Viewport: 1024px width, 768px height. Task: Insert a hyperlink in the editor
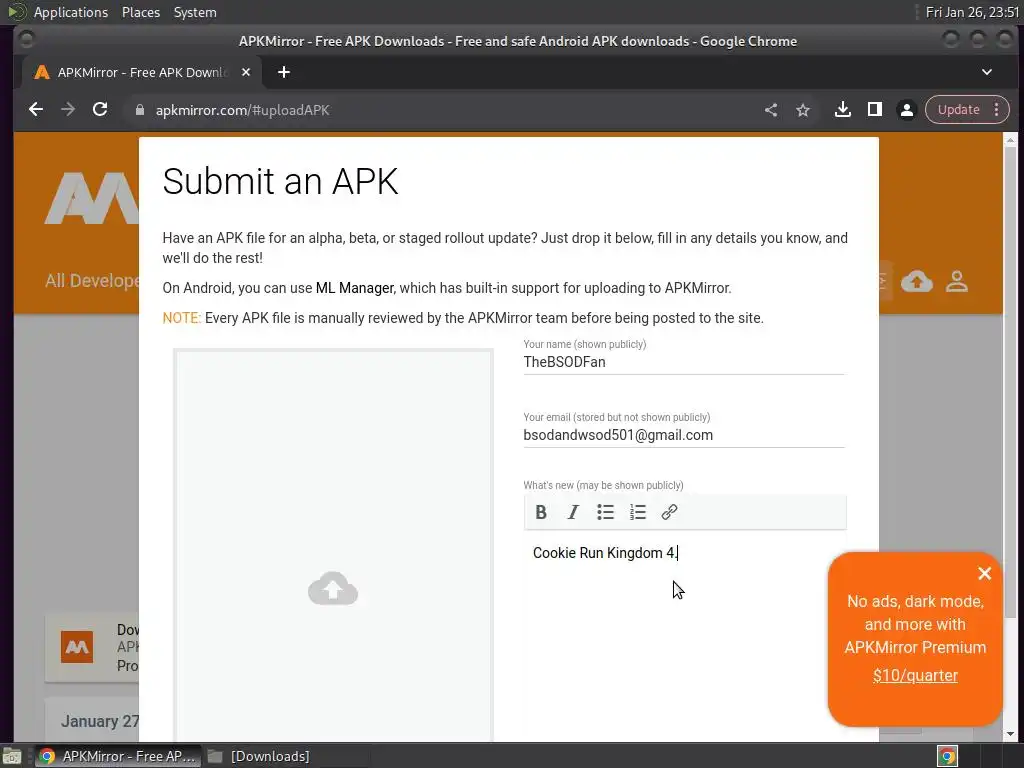tap(669, 512)
